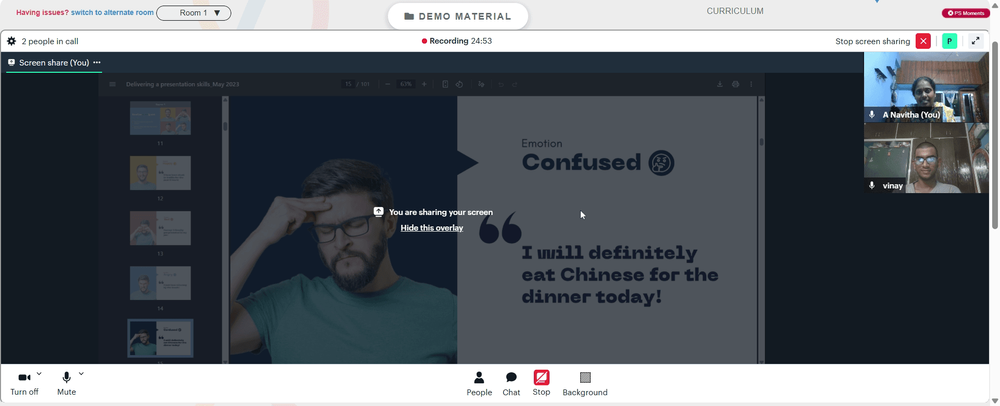This screenshot has width=1000, height=406.
Task: Open DEMO MATERIAL folder button
Action: [x=458, y=17]
